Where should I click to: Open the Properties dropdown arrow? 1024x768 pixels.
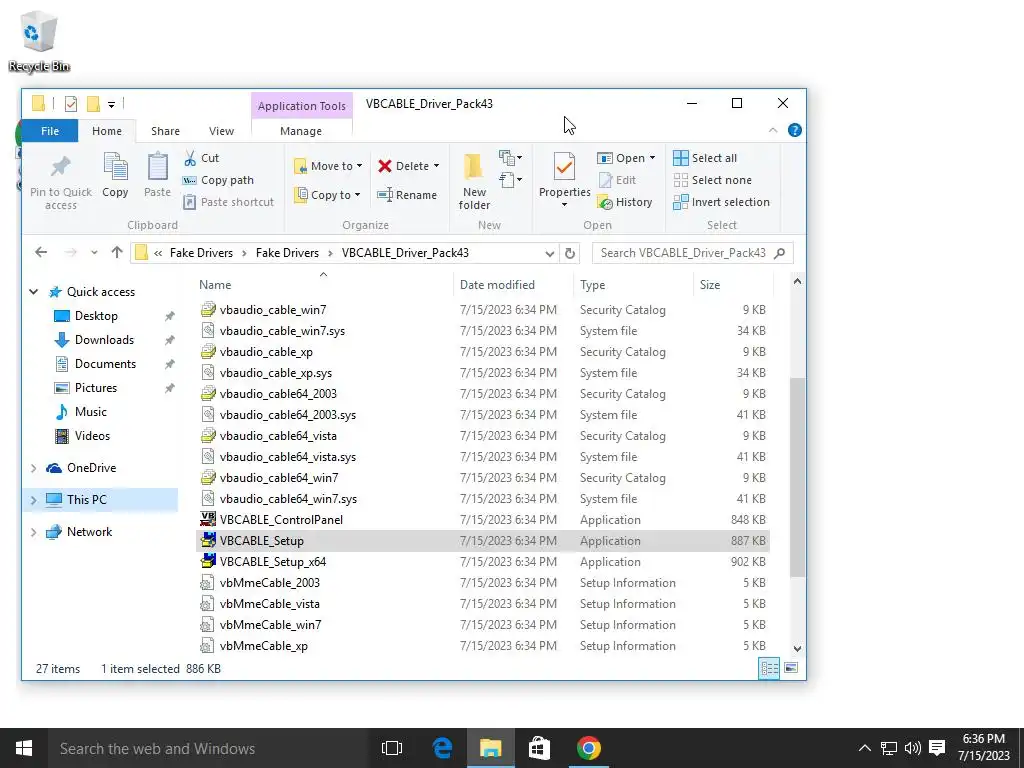[564, 204]
